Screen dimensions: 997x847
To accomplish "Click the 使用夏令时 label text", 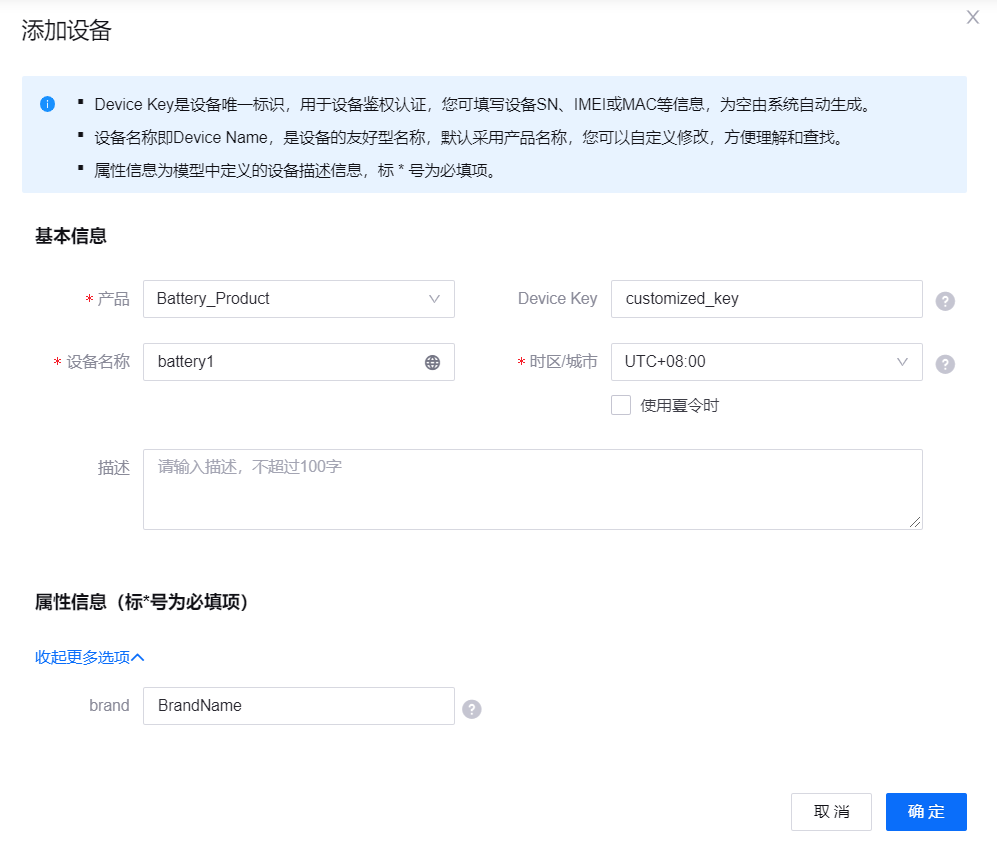I will [679, 405].
